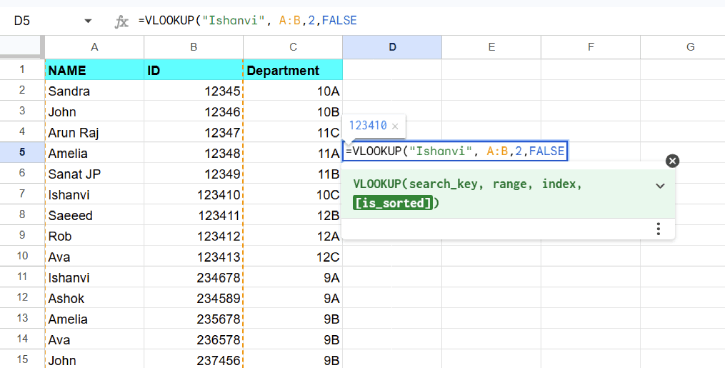Click John in row 15
Screen dimensions: 725x368
pyautogui.click(x=94, y=360)
